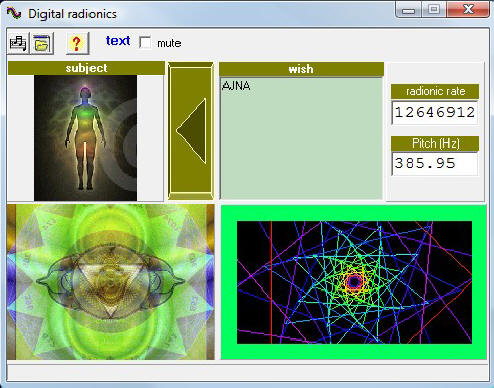The height and width of the screenshot is (388, 494).
Task: Click the save settings toolbar icon
Action: click(18, 43)
